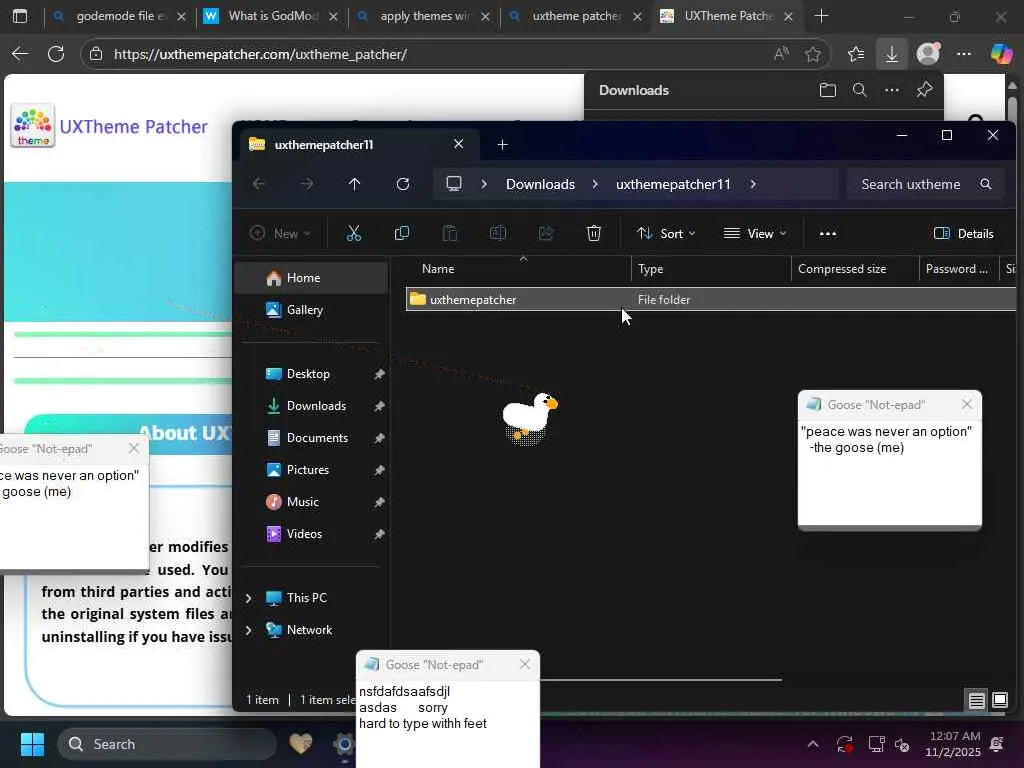Viewport: 1024px width, 768px height.
Task: Pin the Downloads panel
Action: (x=924, y=90)
